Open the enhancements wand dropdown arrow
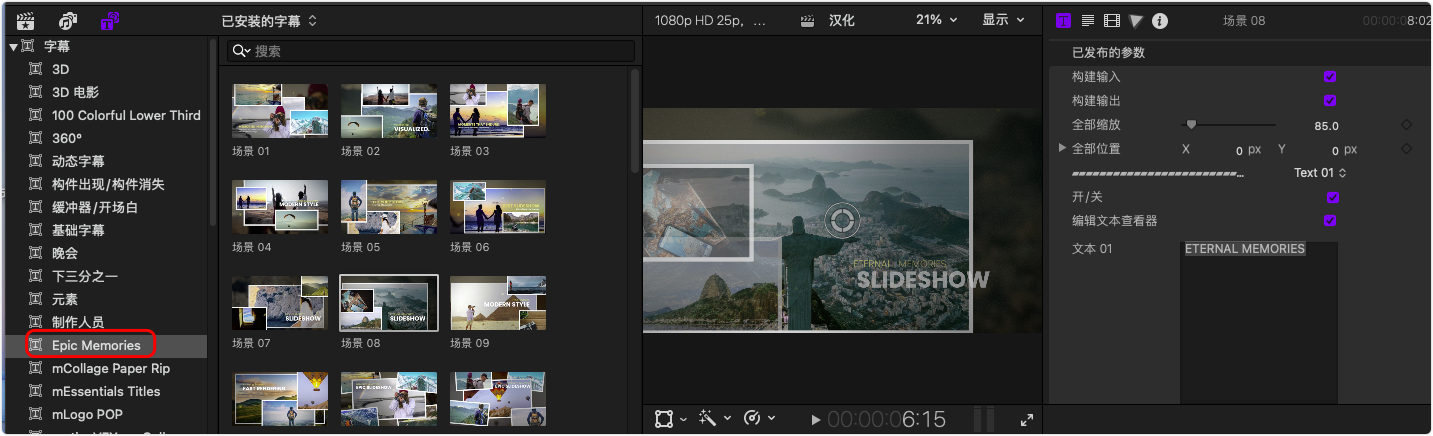 click(727, 419)
